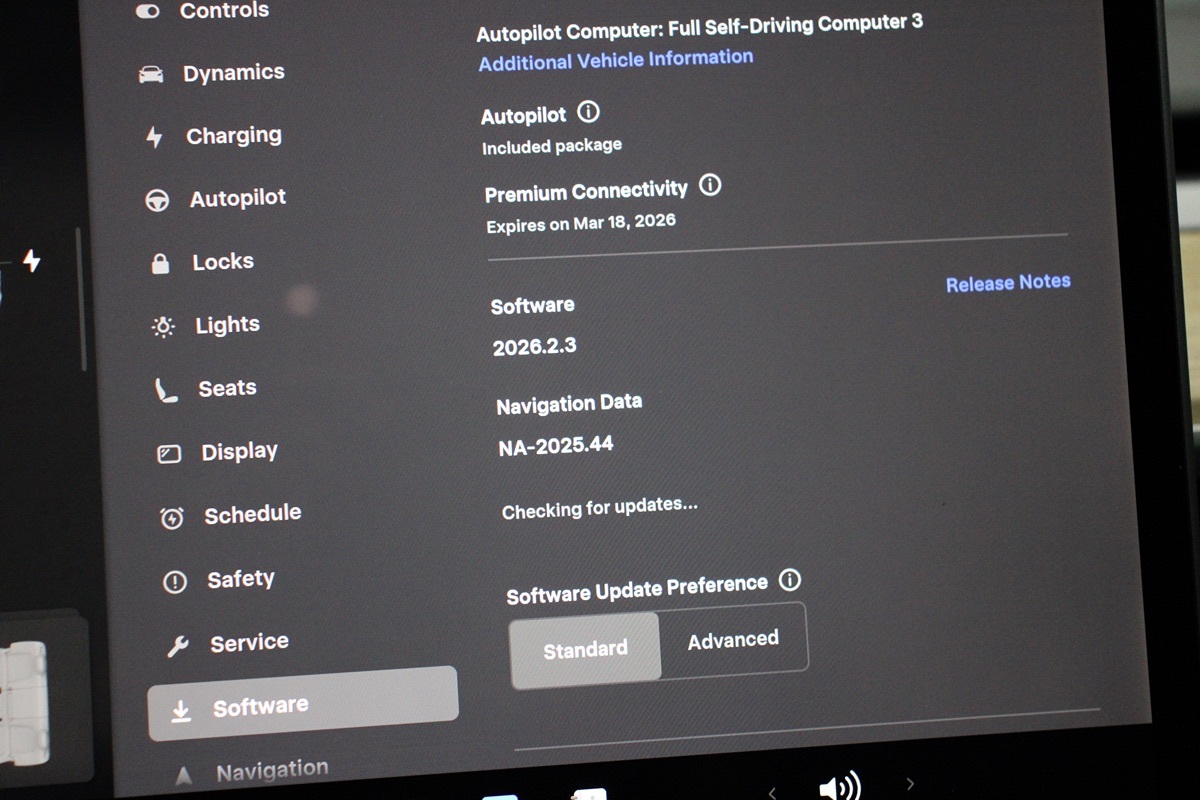1200x800 pixels.
Task: Open the Charging settings via bolt icon
Action: tap(154, 137)
